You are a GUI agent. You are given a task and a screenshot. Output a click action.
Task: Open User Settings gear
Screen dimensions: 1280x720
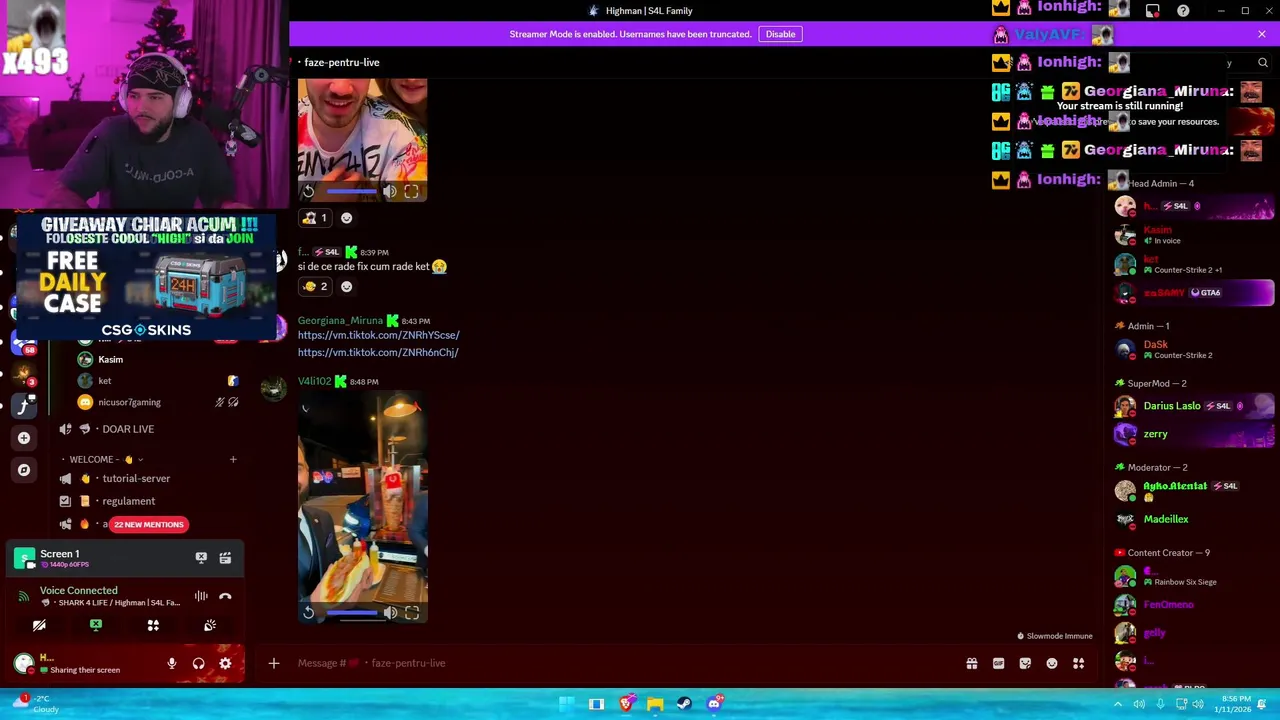(225, 663)
